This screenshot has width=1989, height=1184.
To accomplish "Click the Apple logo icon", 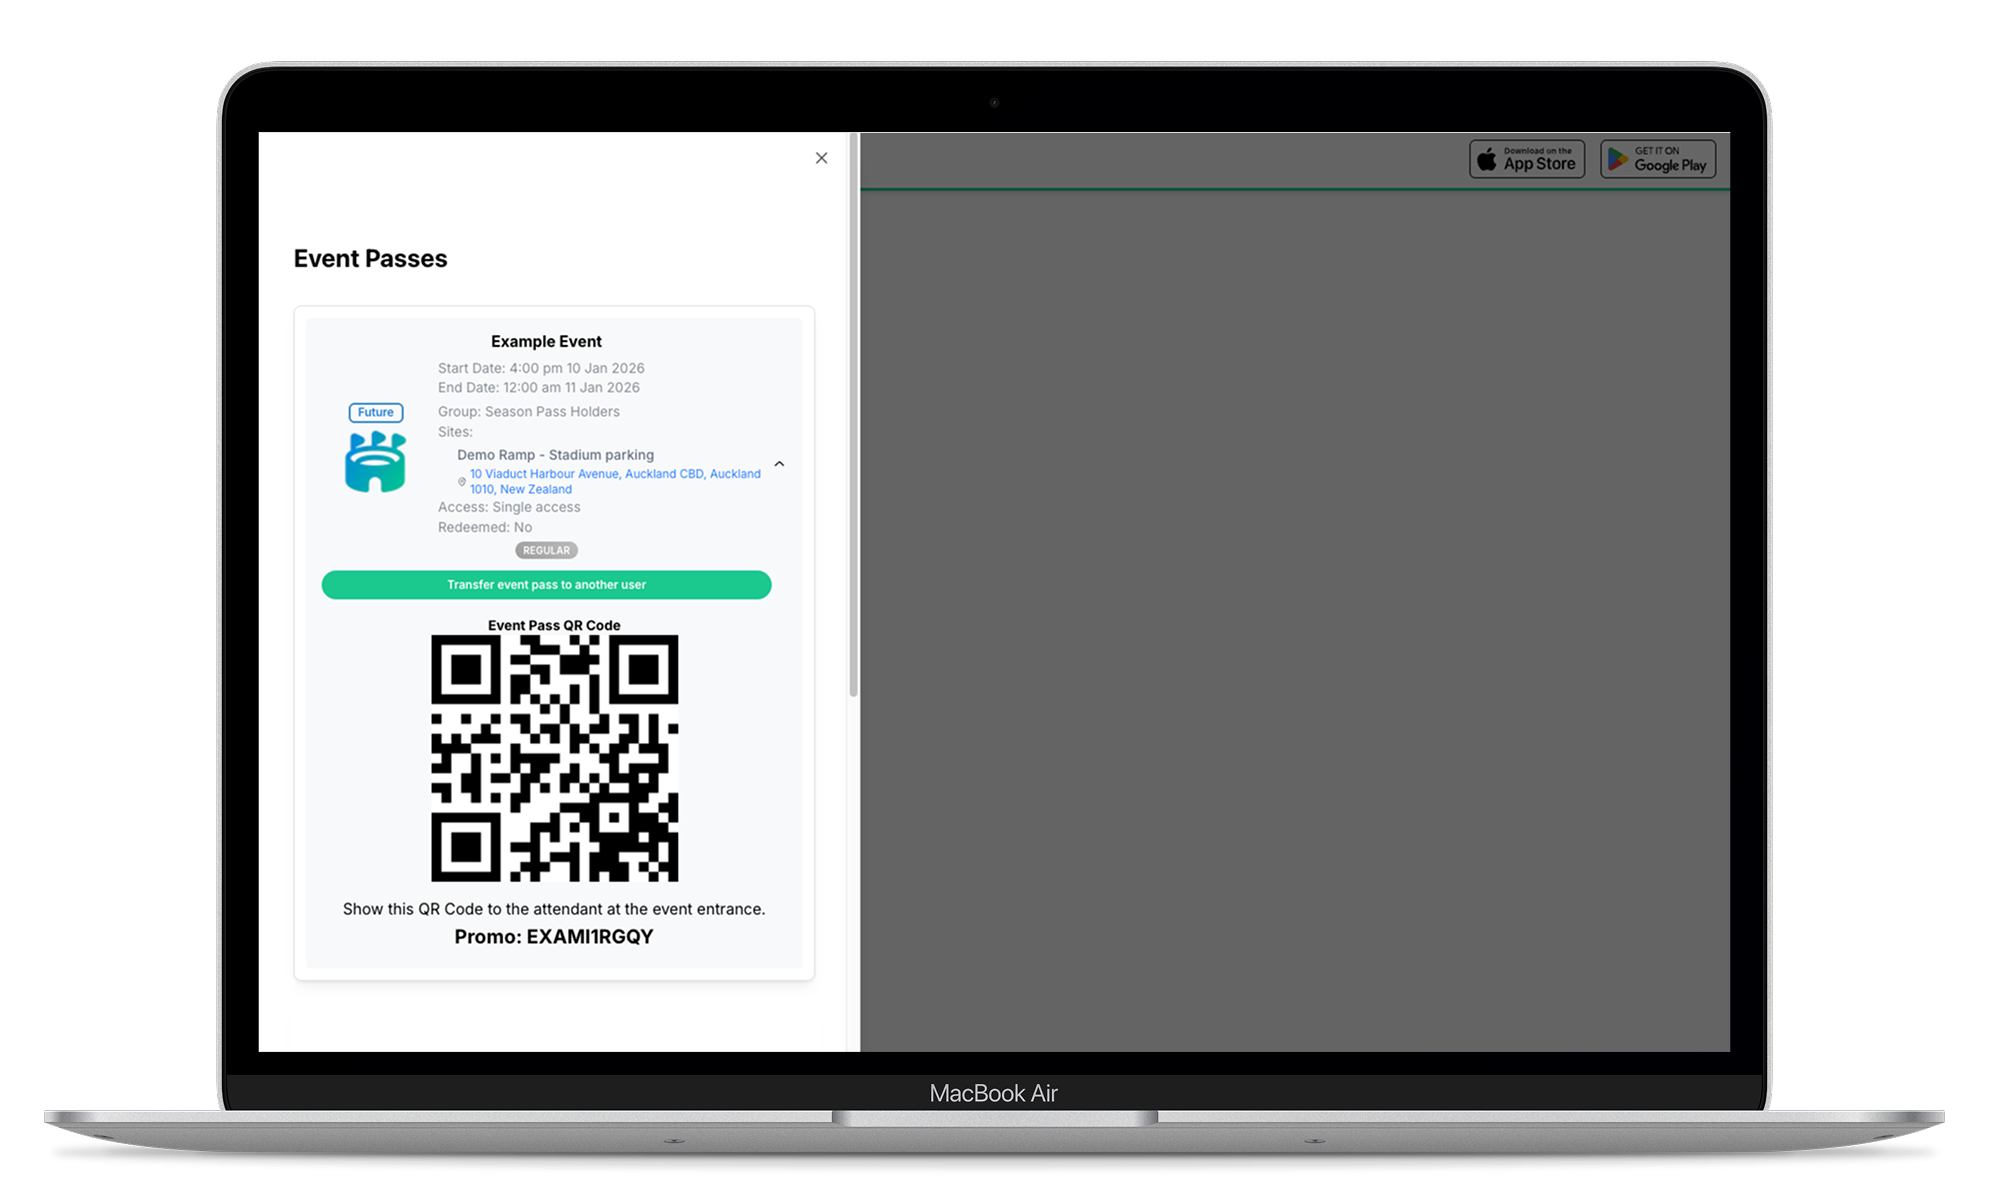I will (1487, 160).
